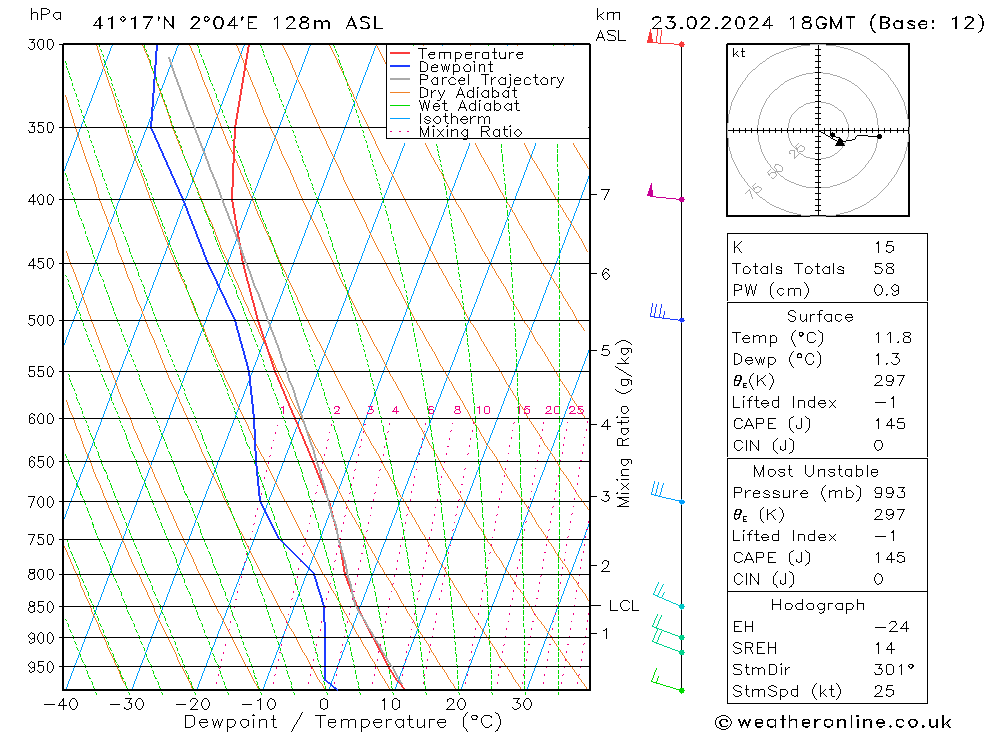Screen dimensions: 1000x733
Task: Click the K index value 15
Action: tap(885, 247)
